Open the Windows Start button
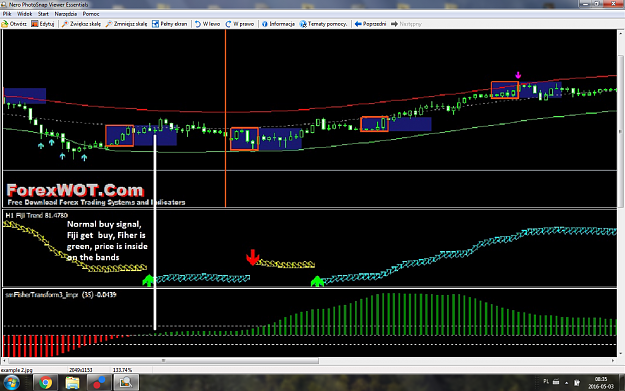The width and height of the screenshot is (625, 391). (11, 383)
